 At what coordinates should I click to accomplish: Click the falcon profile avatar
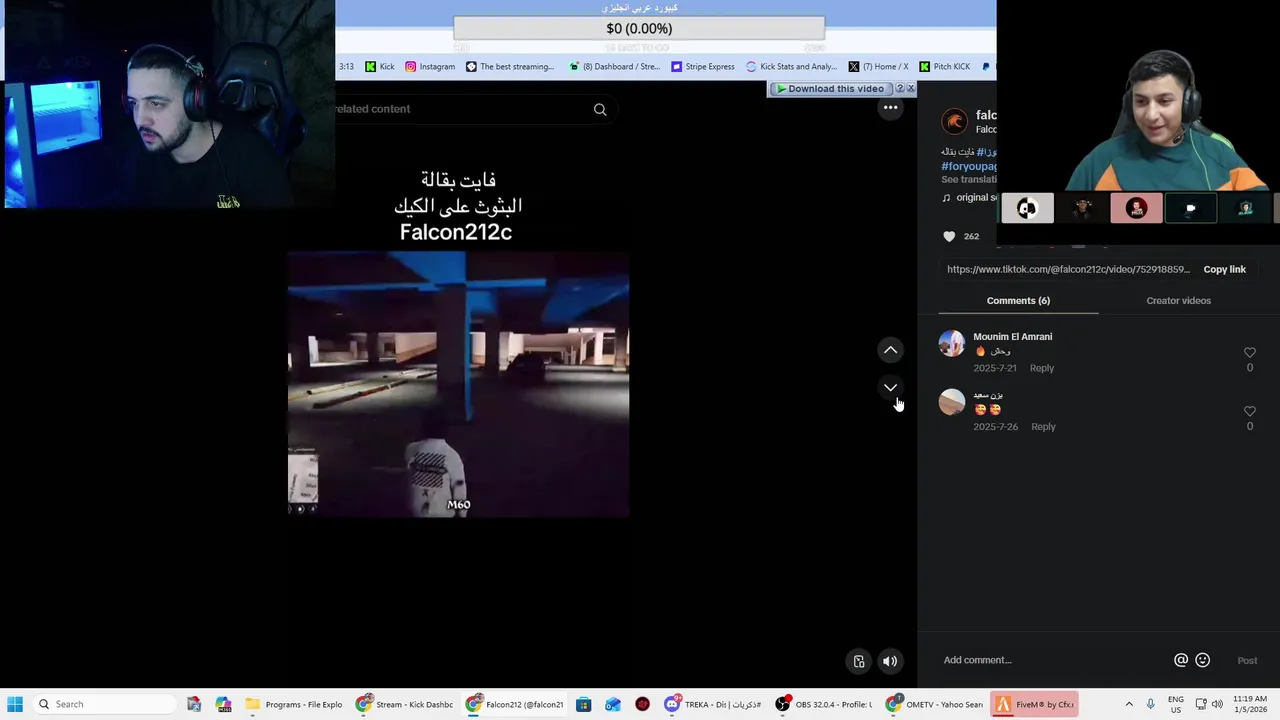(955, 122)
